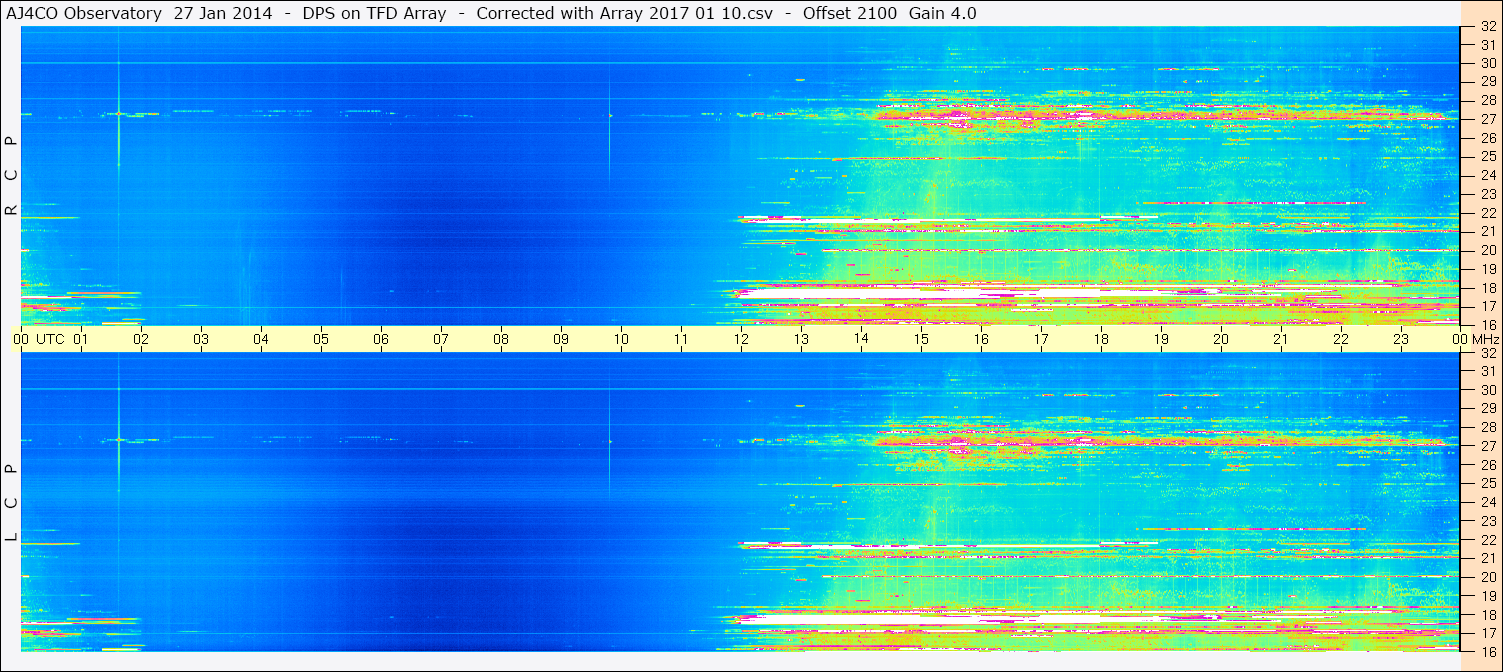The image size is (1503, 672).
Task: Click the 09 hour tick label
Action: point(561,339)
